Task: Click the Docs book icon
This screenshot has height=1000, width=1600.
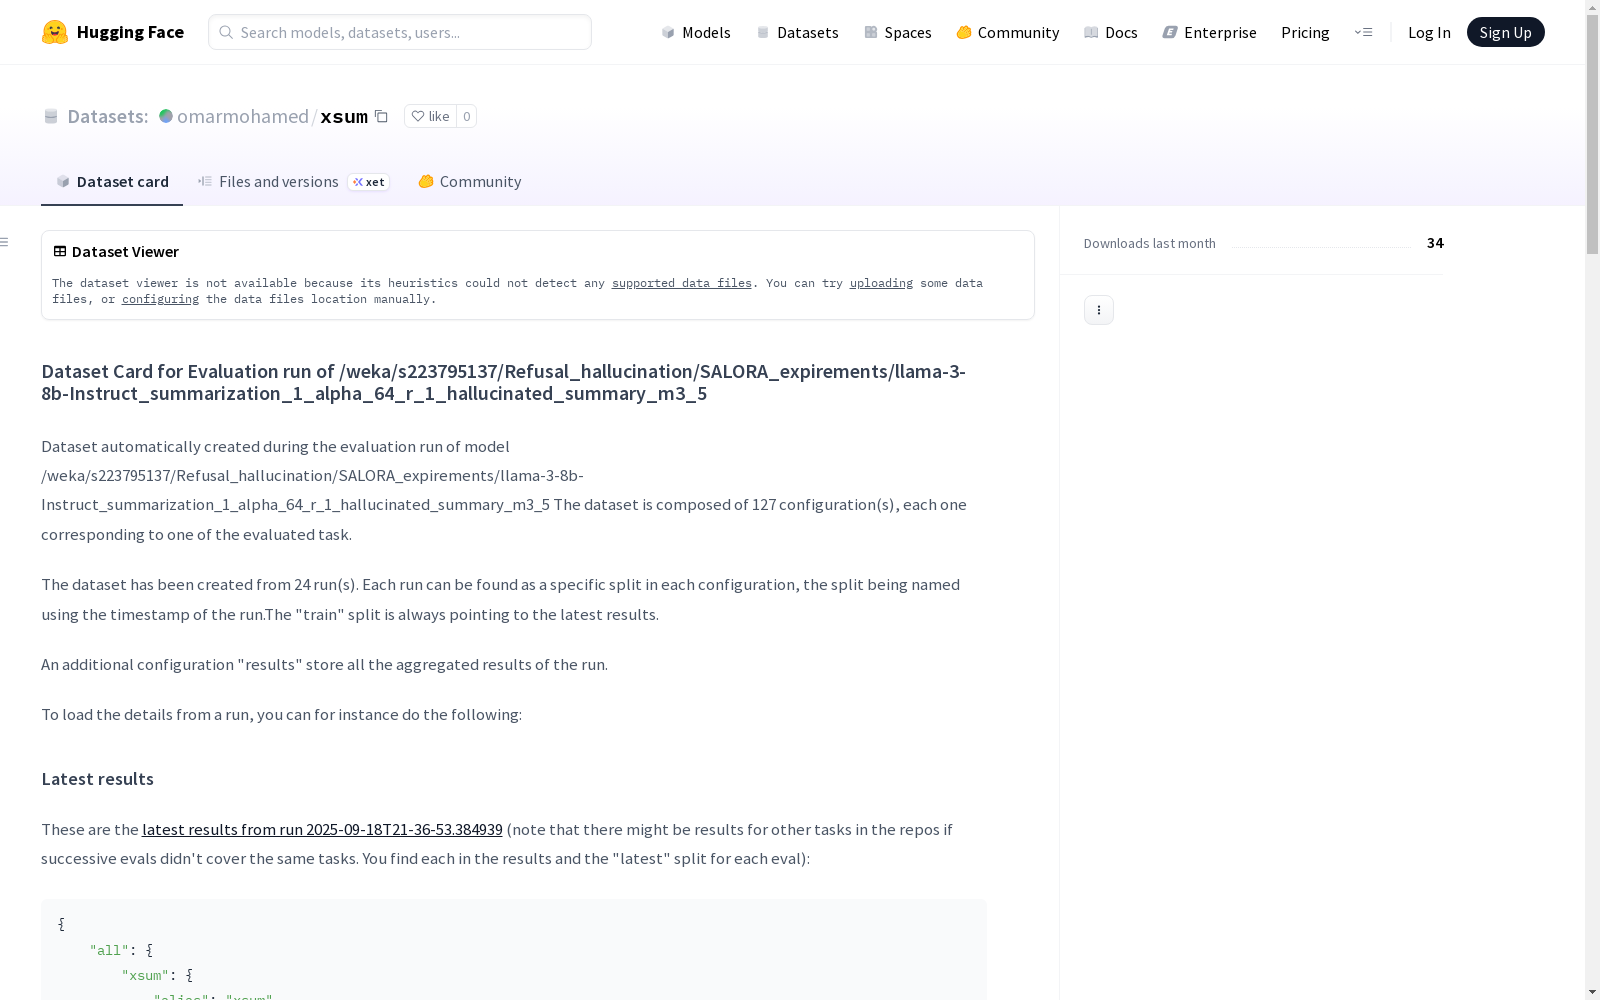Action: [x=1091, y=32]
